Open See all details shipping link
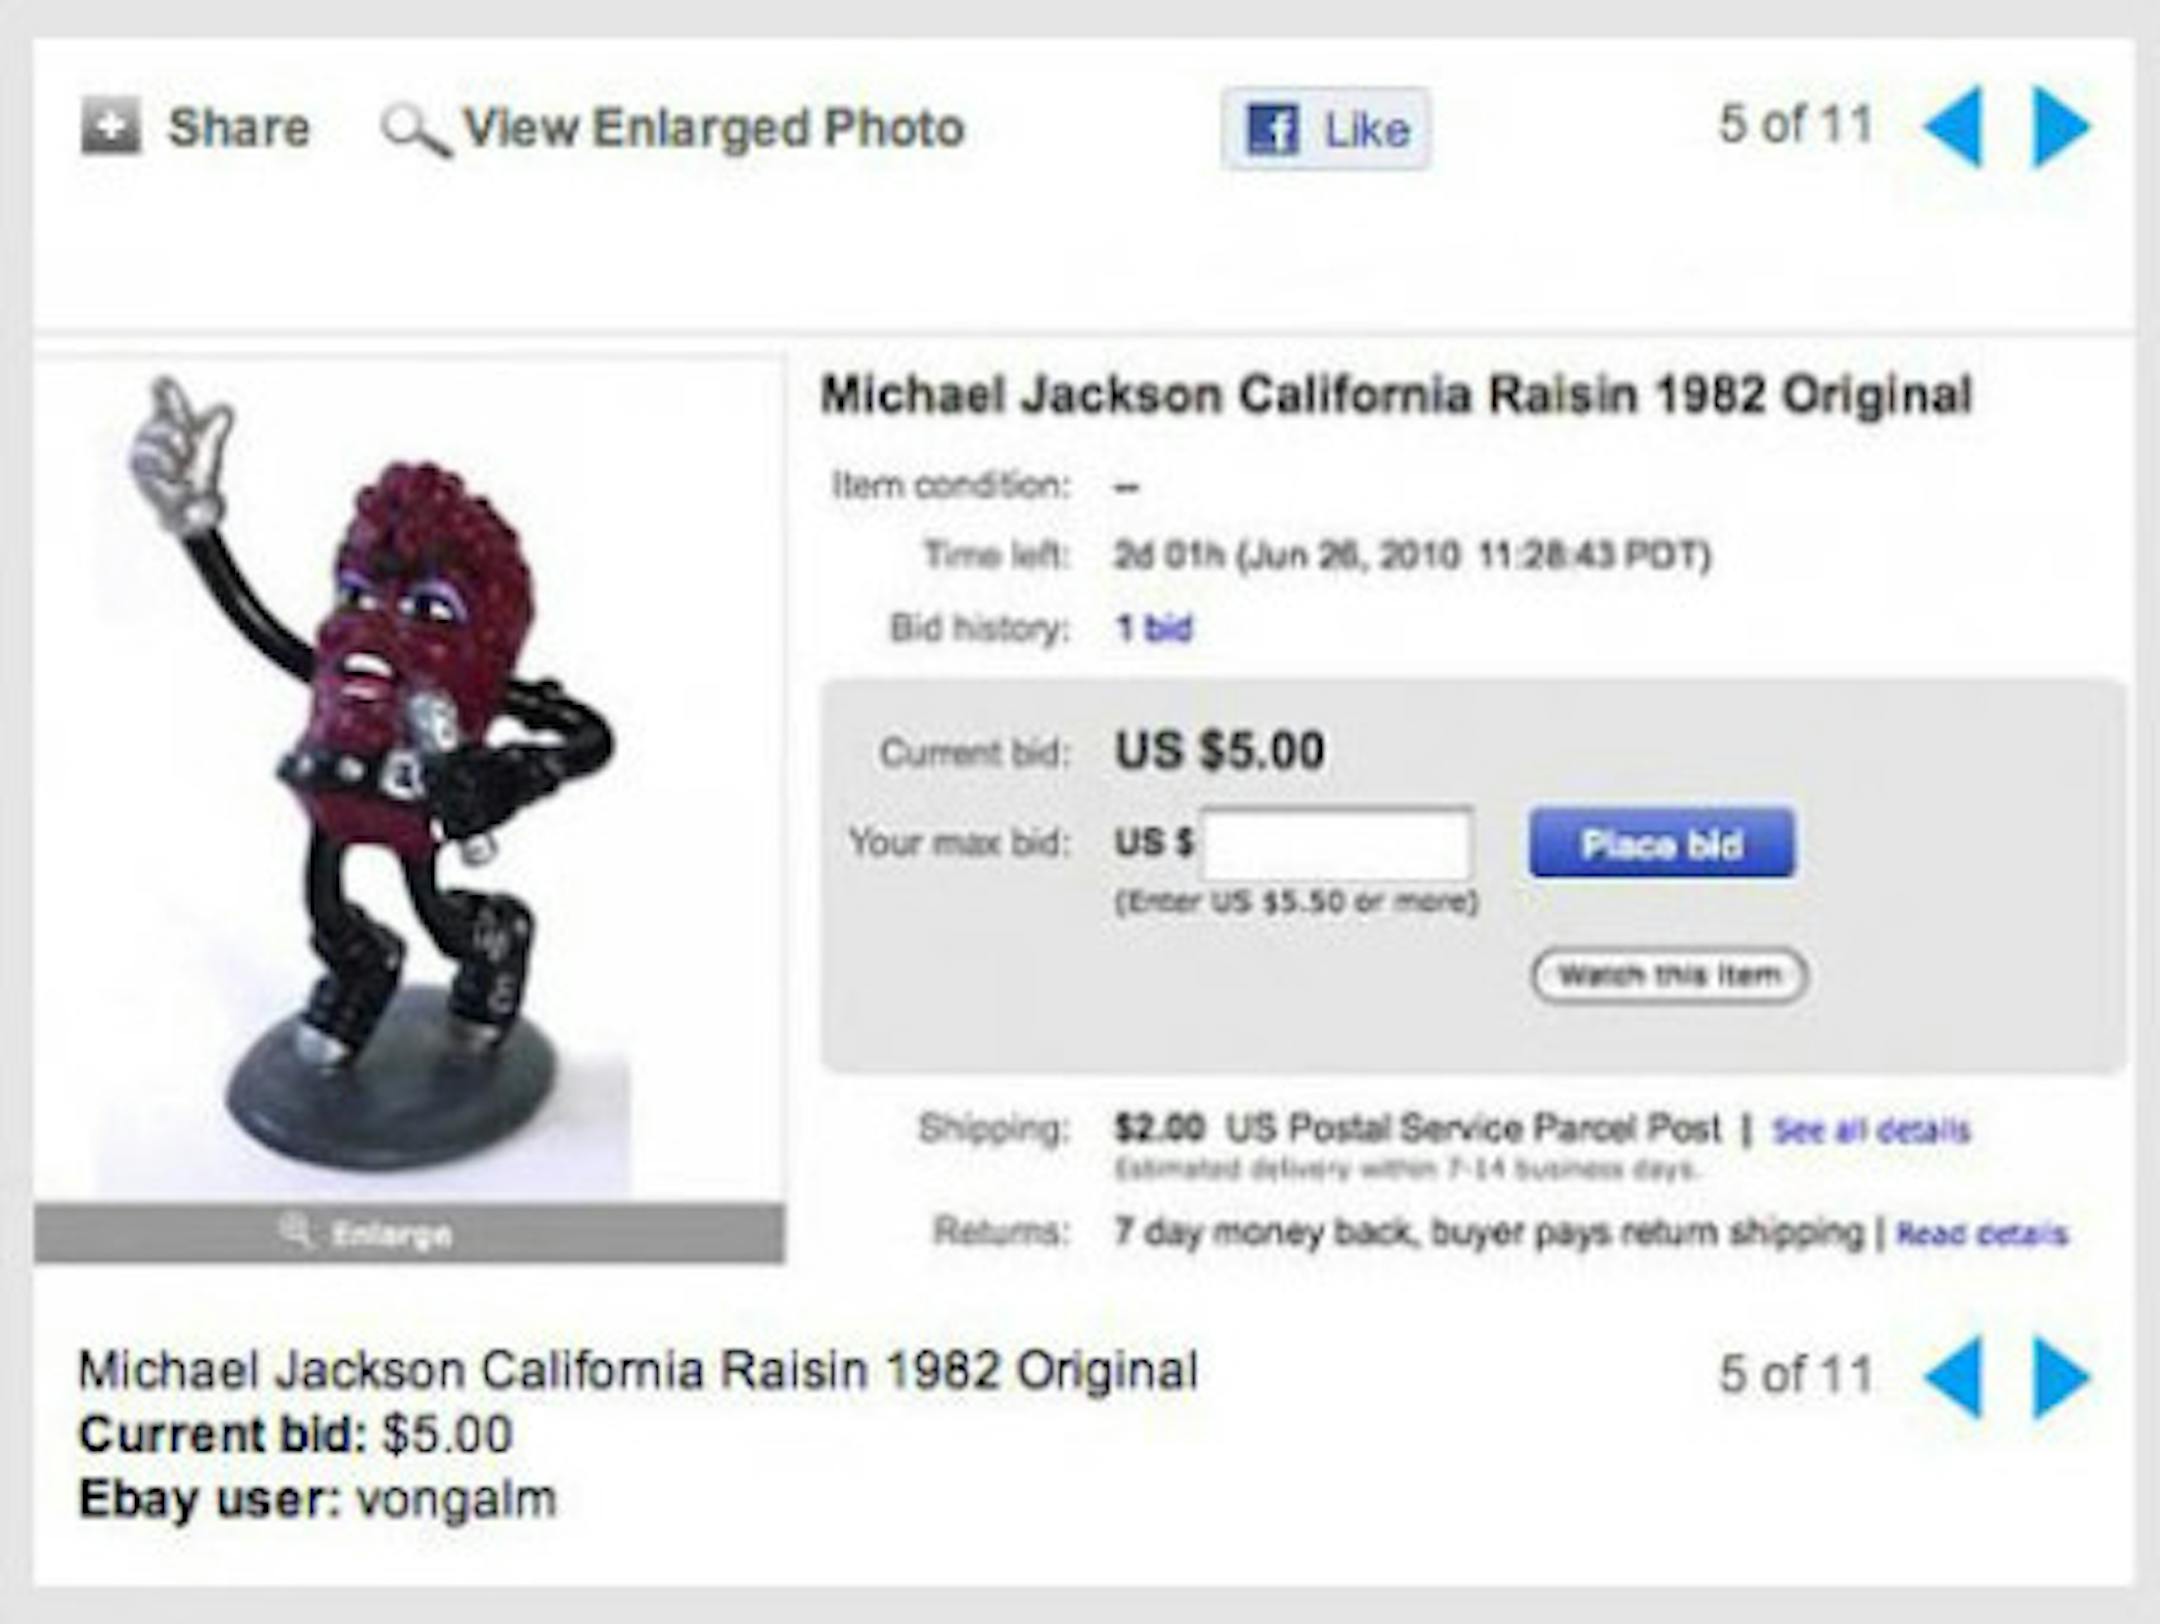Screen dimensions: 2160x1624 pos(1871,1131)
